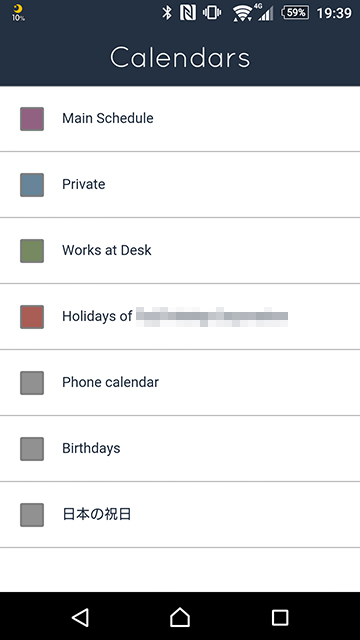The image size is (360, 640).
Task: Tap the Calendars header title
Action: click(x=180, y=57)
